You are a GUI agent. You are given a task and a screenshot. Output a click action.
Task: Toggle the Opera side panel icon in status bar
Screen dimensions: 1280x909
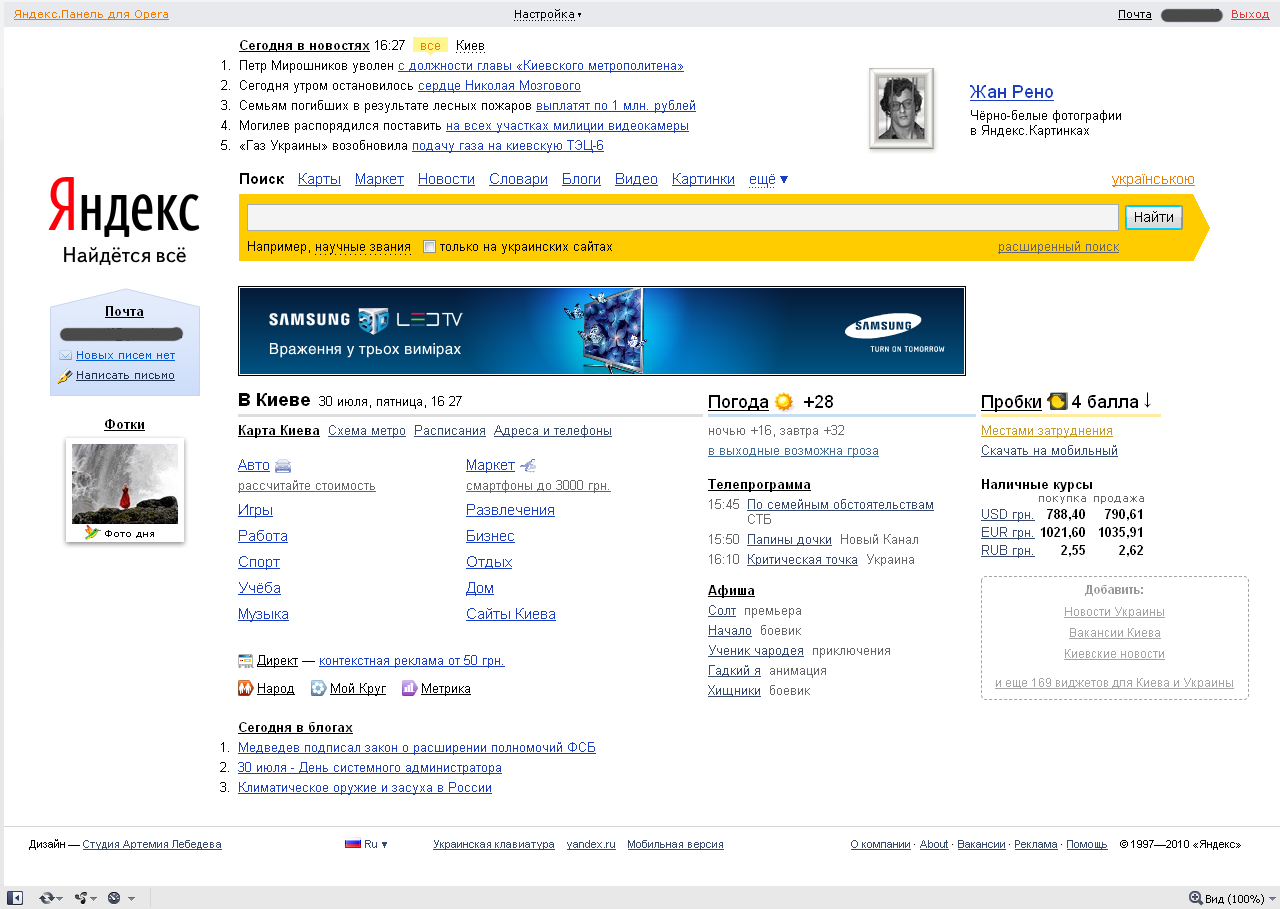(x=15, y=898)
